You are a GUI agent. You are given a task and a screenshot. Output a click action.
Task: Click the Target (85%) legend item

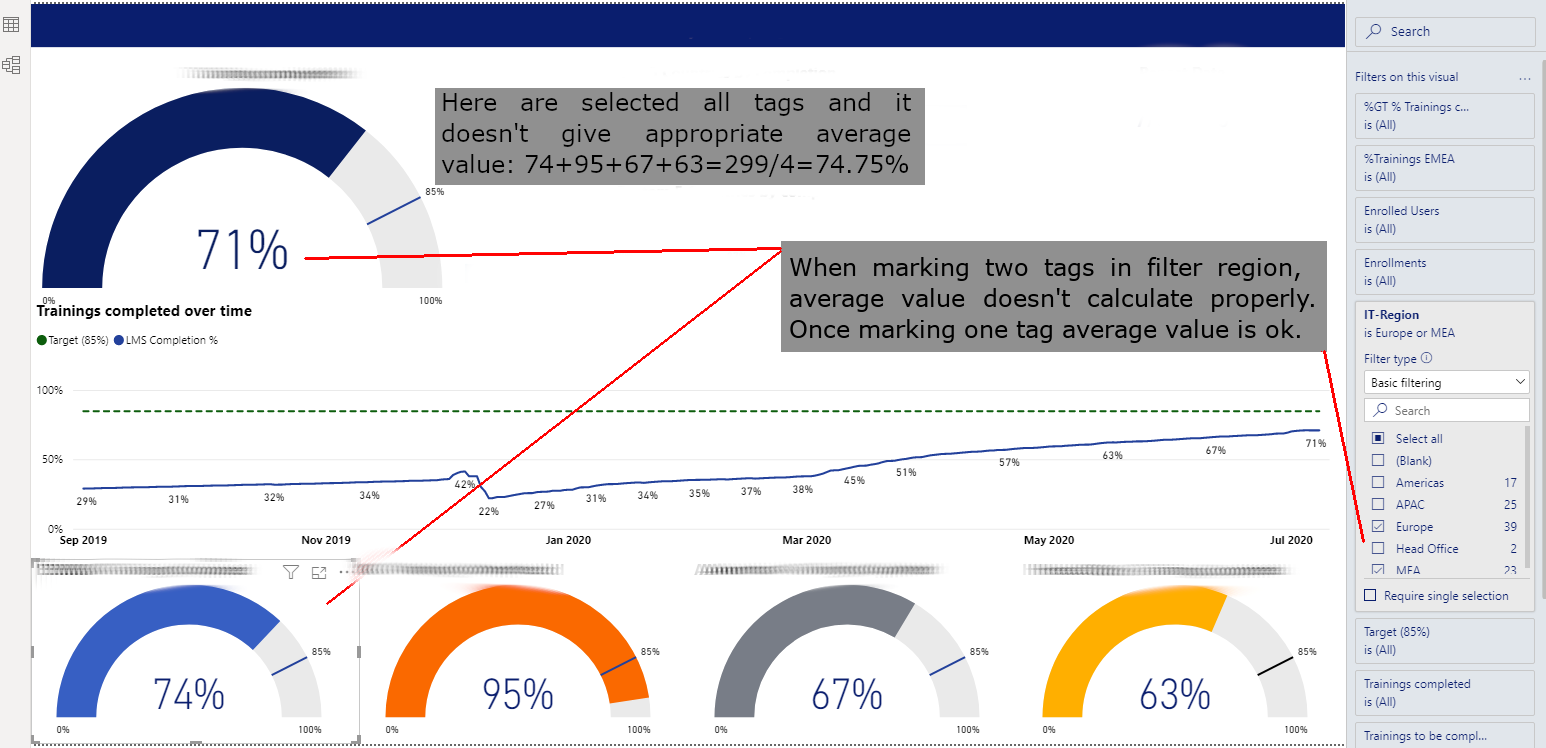(x=73, y=340)
